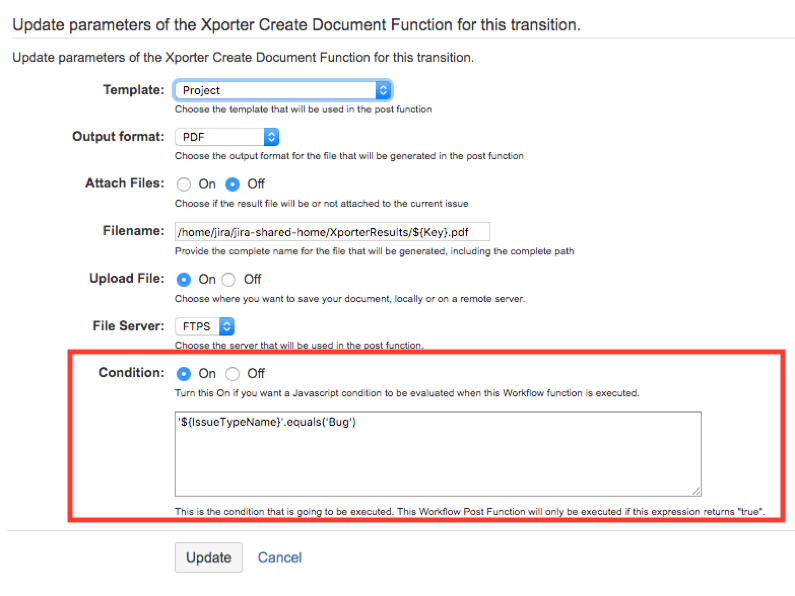Open the Template dropdown showing Project

283,90
